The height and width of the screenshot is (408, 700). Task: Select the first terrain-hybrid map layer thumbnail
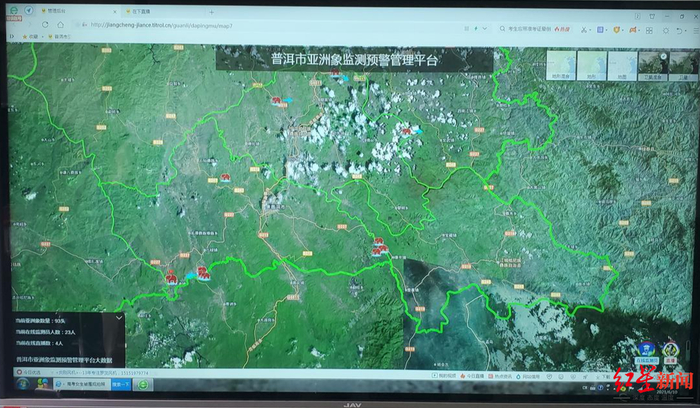point(561,65)
